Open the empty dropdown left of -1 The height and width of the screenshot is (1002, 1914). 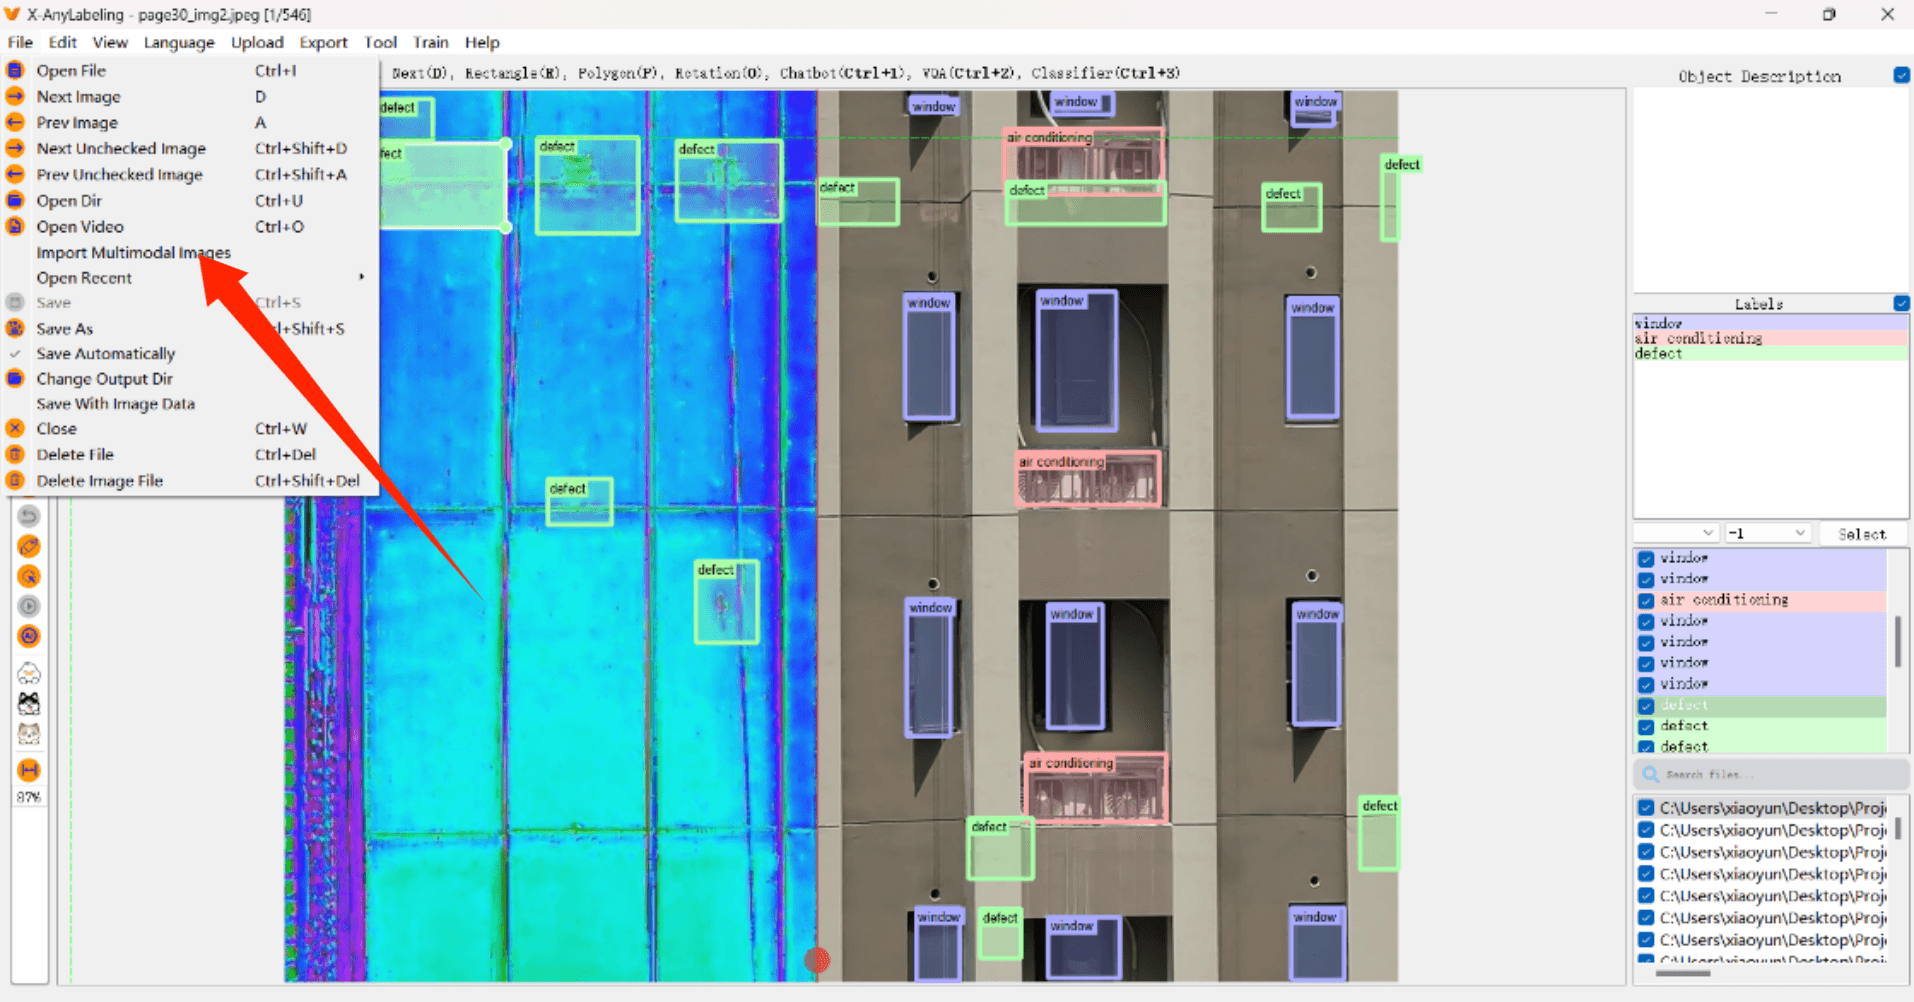pos(1675,534)
